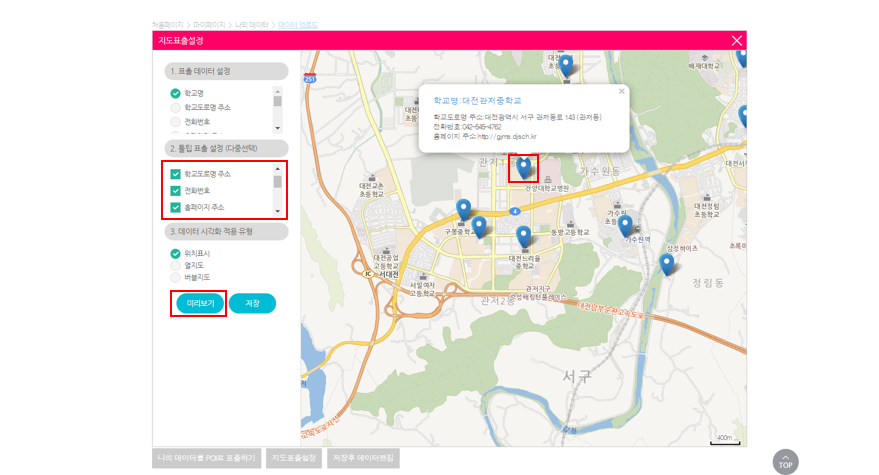Uncheck 전화번호 tooltip checkbox
This screenshot has width=879, height=475.
(x=175, y=191)
